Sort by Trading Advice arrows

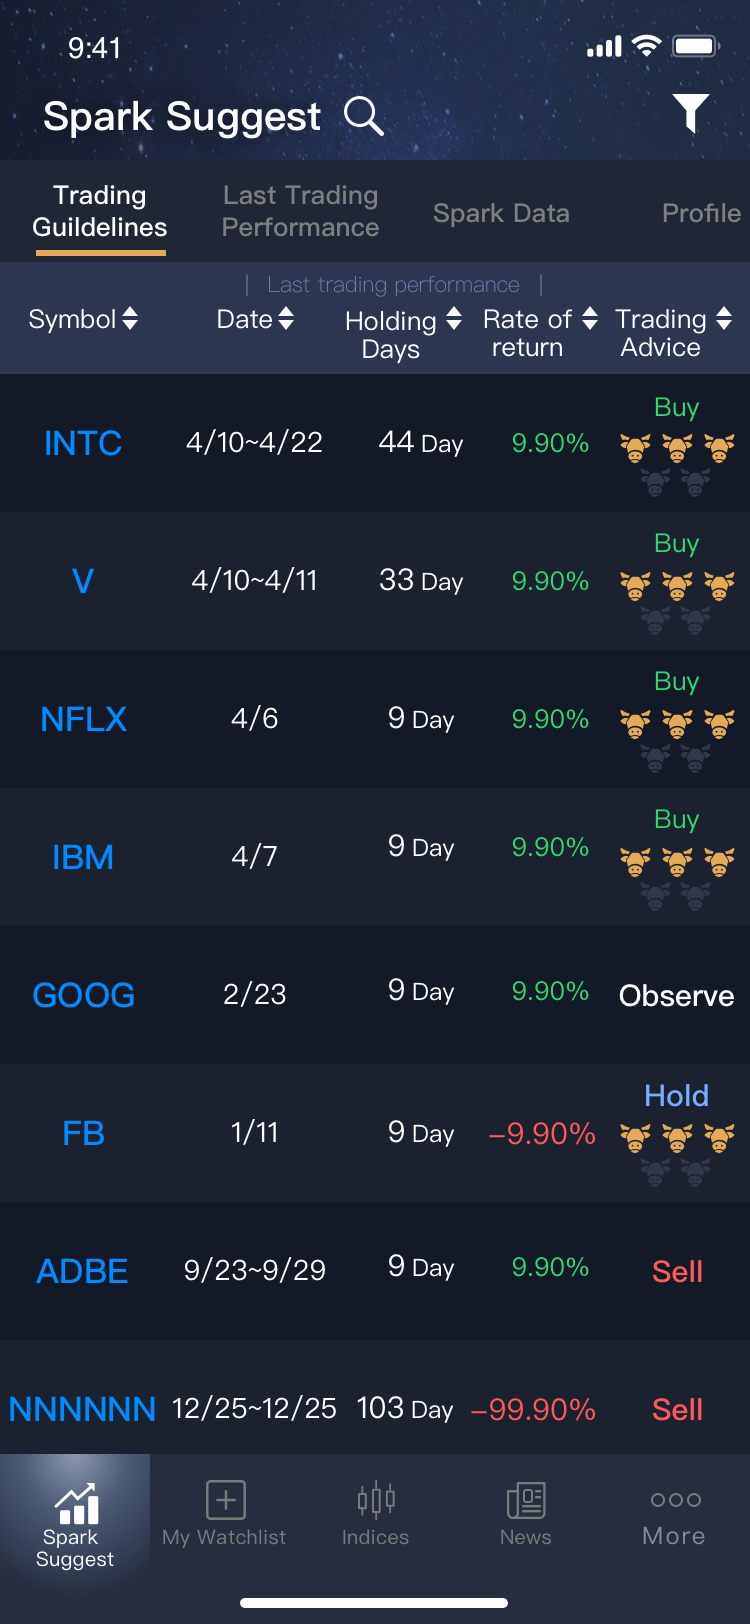[724, 319]
